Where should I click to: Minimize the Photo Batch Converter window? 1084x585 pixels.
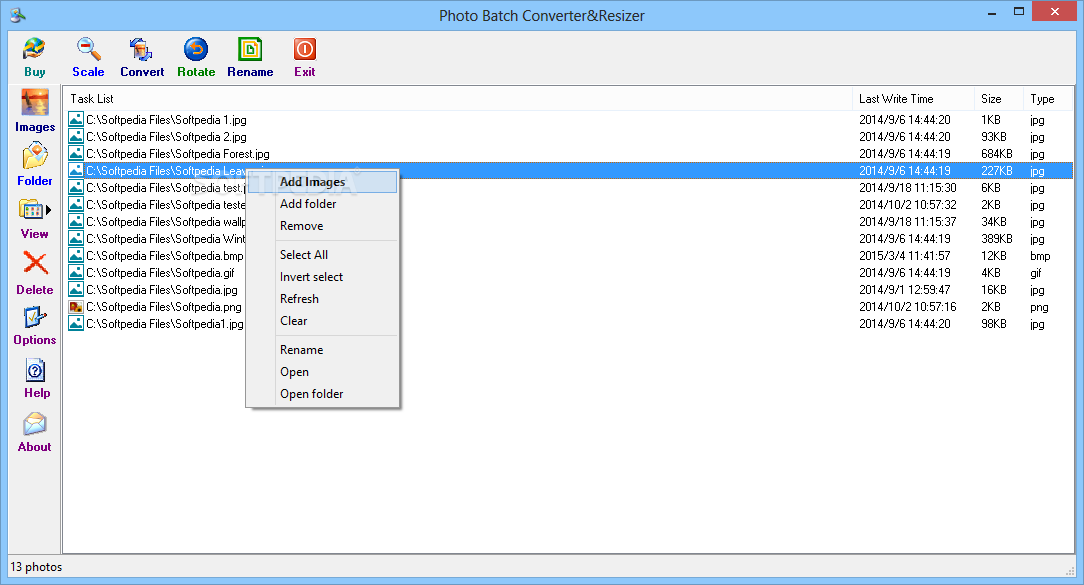tap(992, 12)
